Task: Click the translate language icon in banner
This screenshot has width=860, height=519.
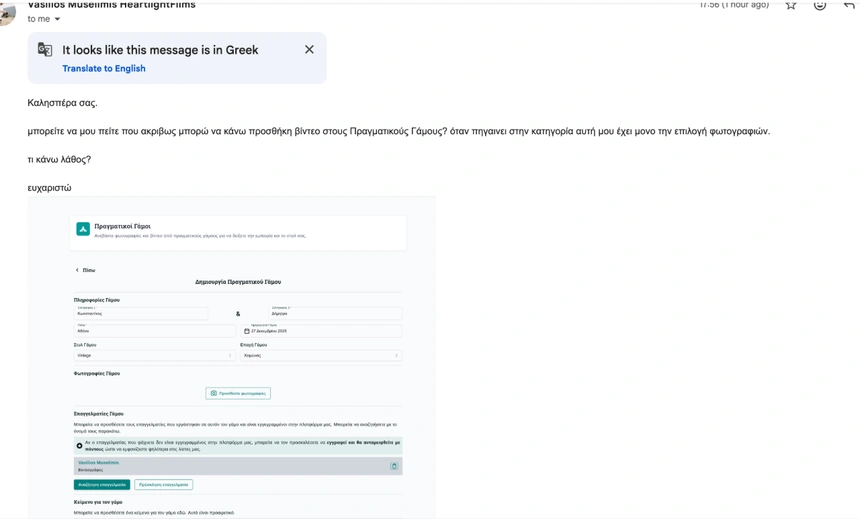Action: point(45,50)
